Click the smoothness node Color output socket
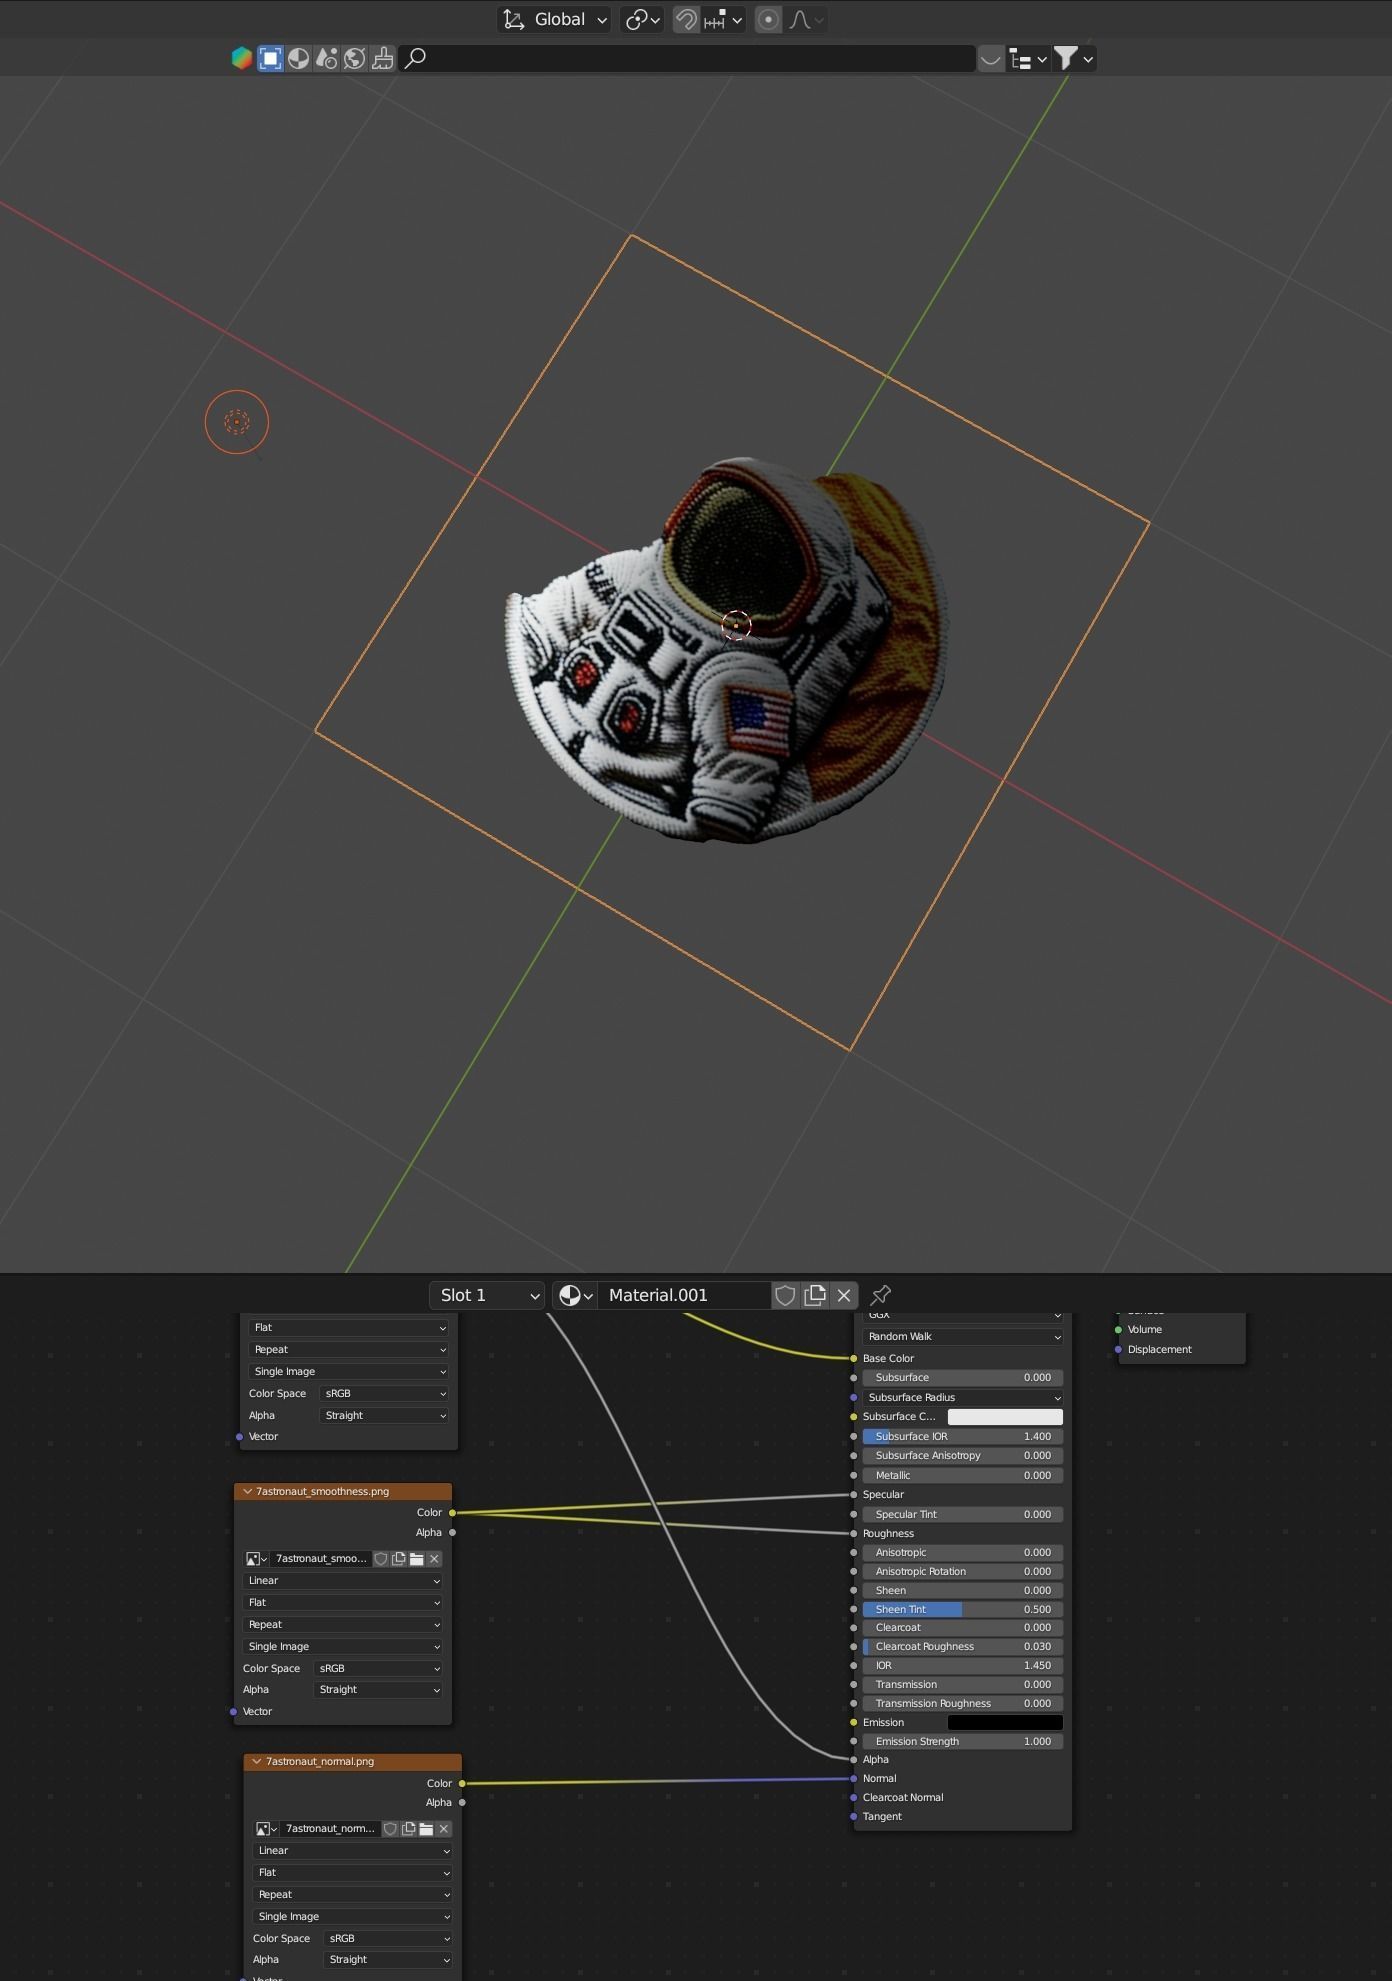Screen dimensions: 1392x1981 452,1512
